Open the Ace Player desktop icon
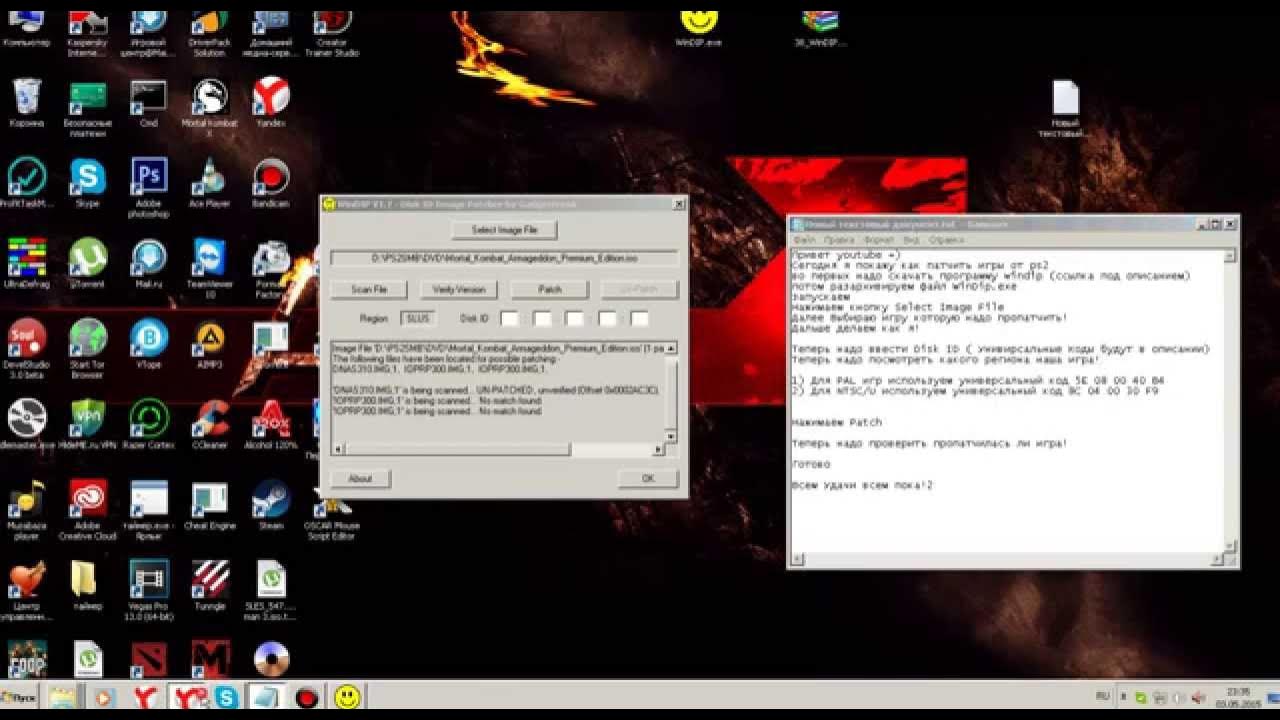 [210, 184]
